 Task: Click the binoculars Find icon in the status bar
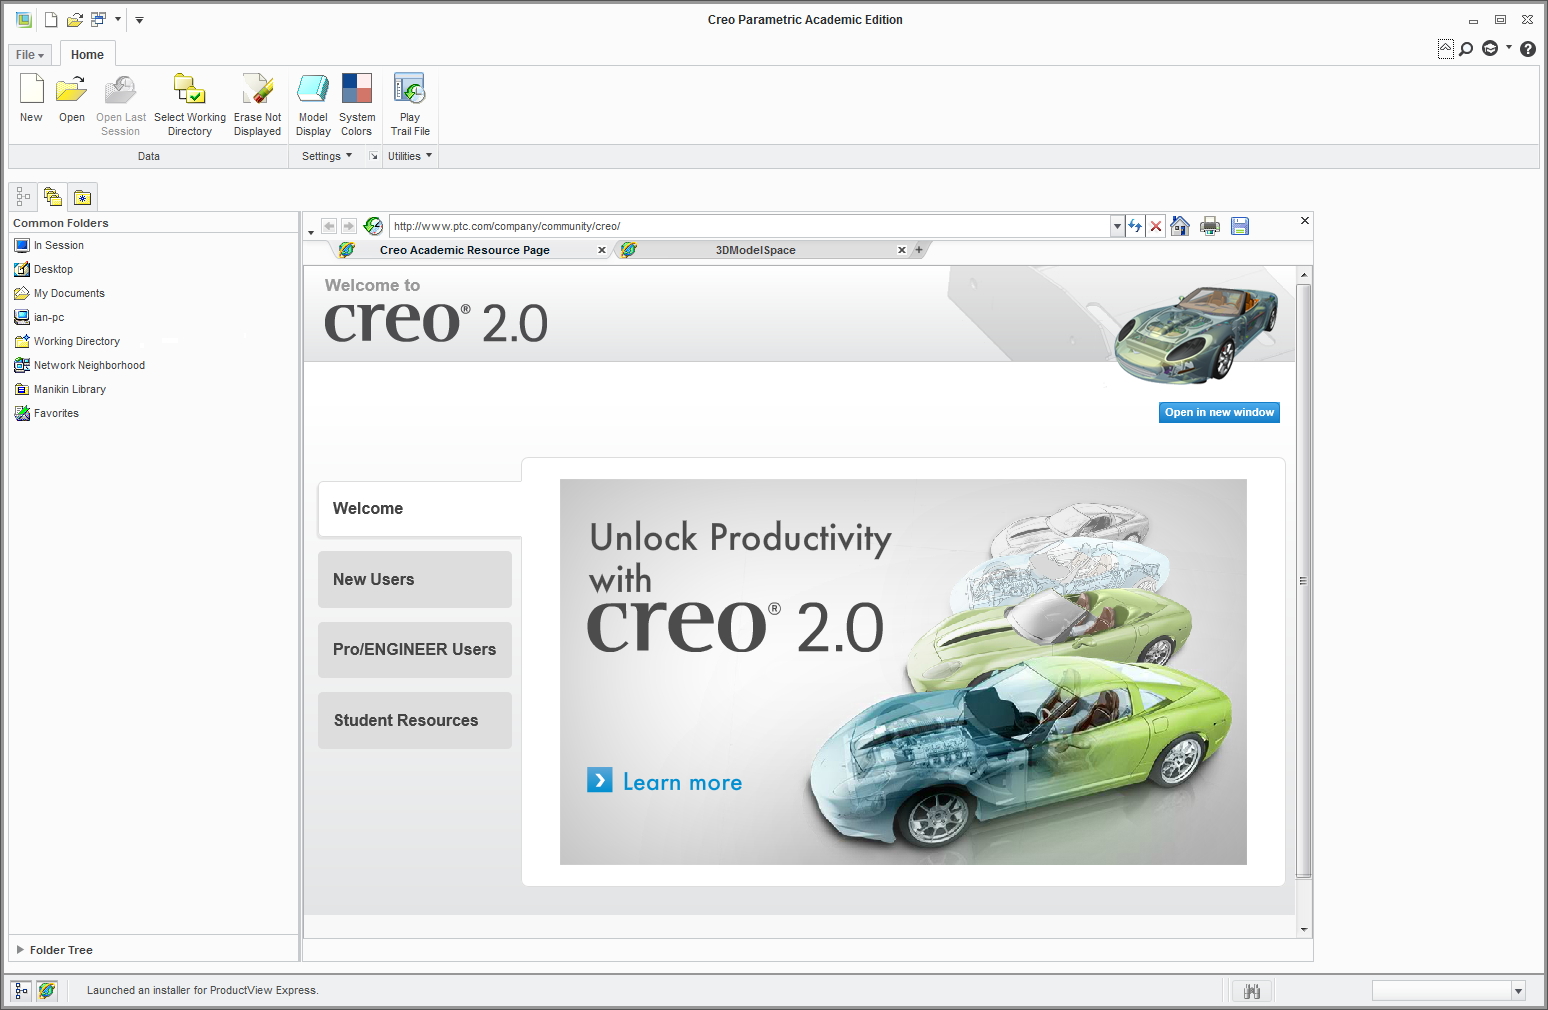tap(1252, 991)
